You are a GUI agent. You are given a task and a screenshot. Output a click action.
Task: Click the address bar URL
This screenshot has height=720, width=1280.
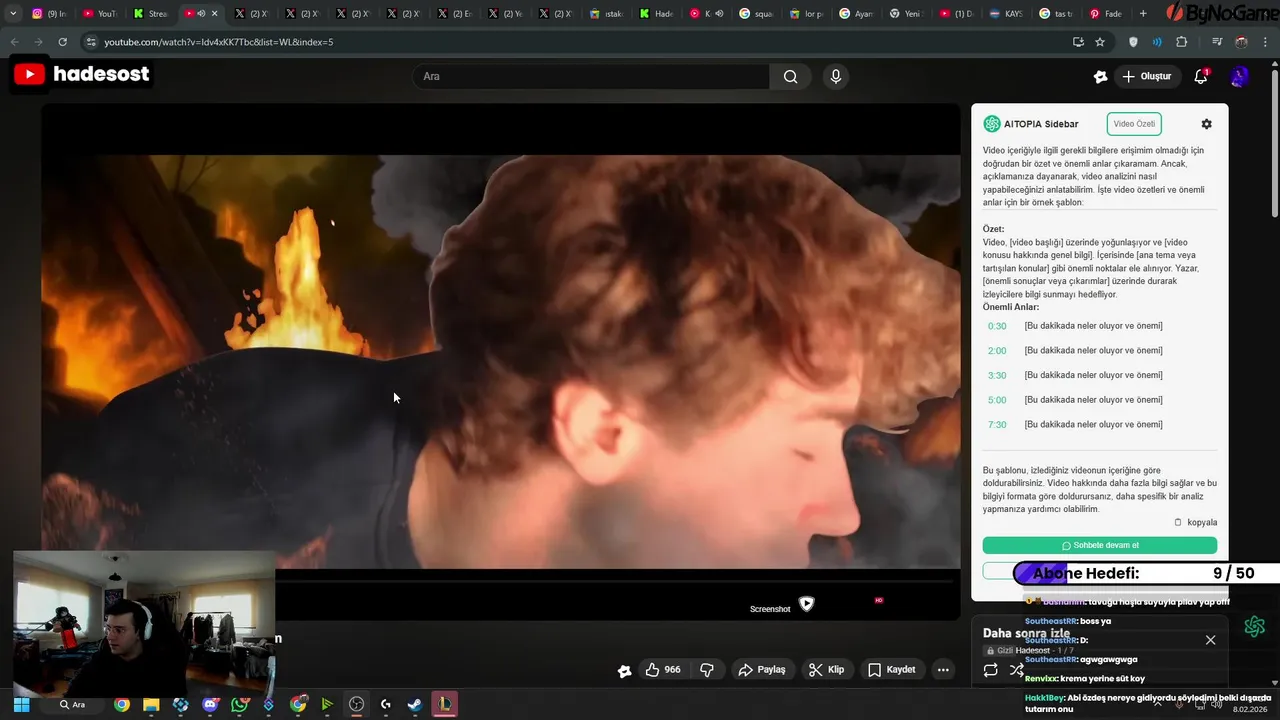(219, 42)
